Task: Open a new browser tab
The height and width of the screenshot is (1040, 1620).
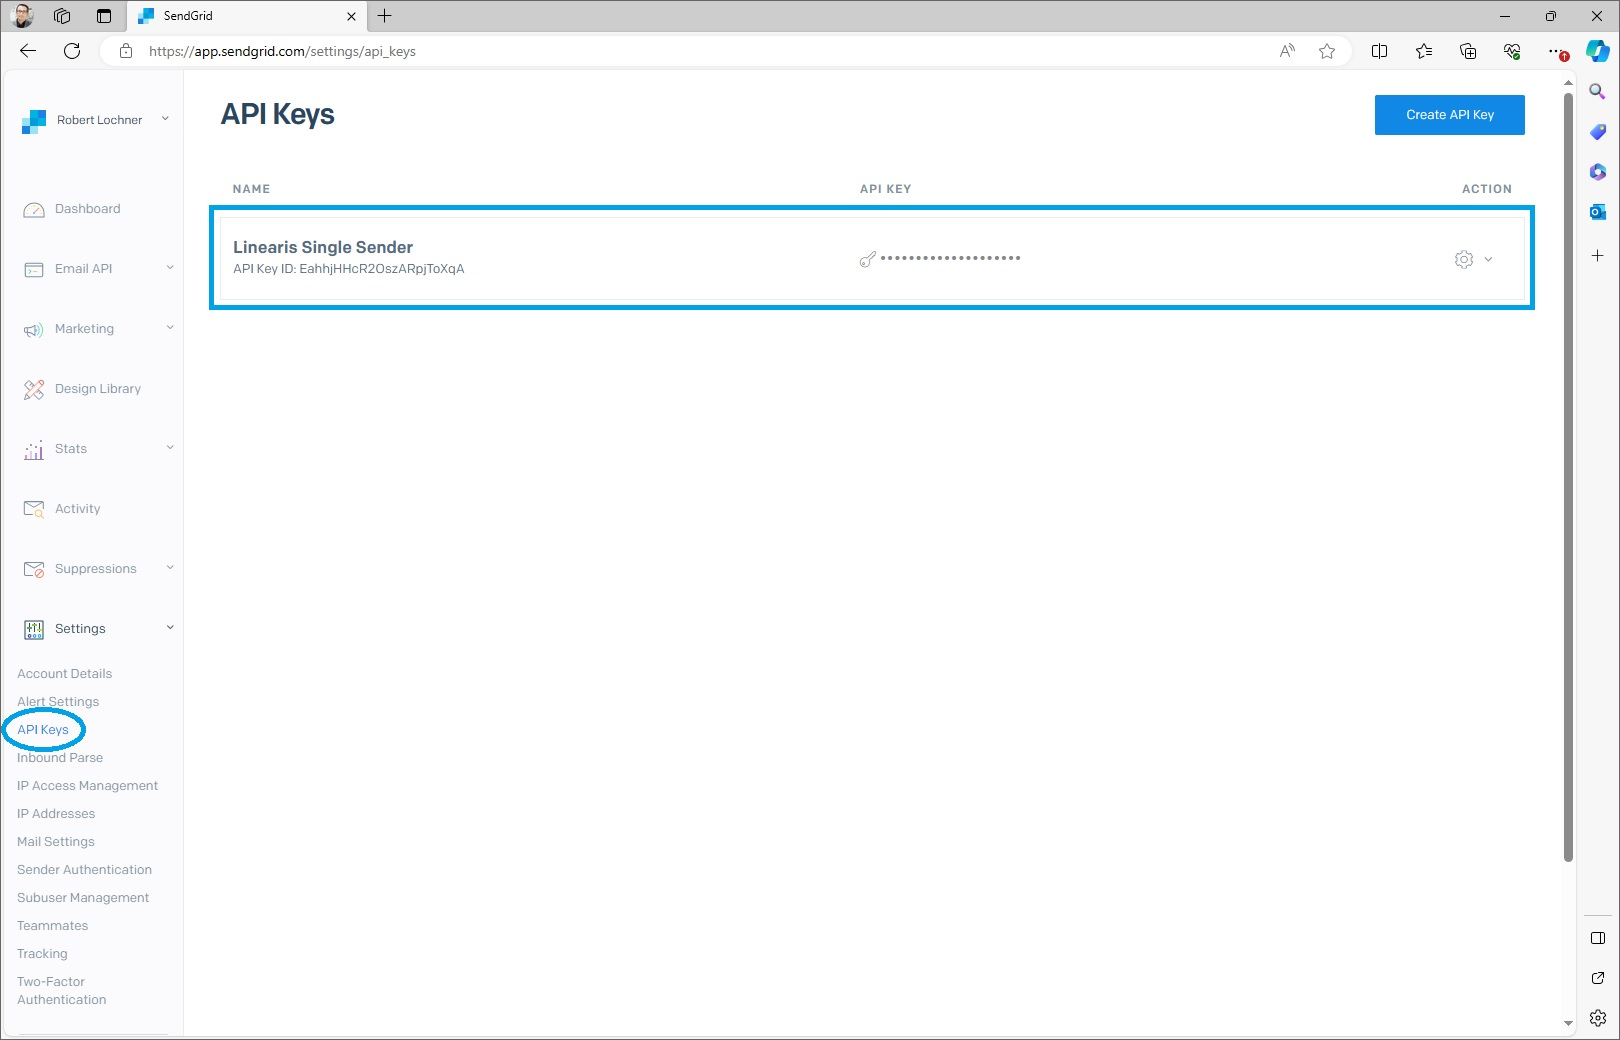Action: coord(384,16)
